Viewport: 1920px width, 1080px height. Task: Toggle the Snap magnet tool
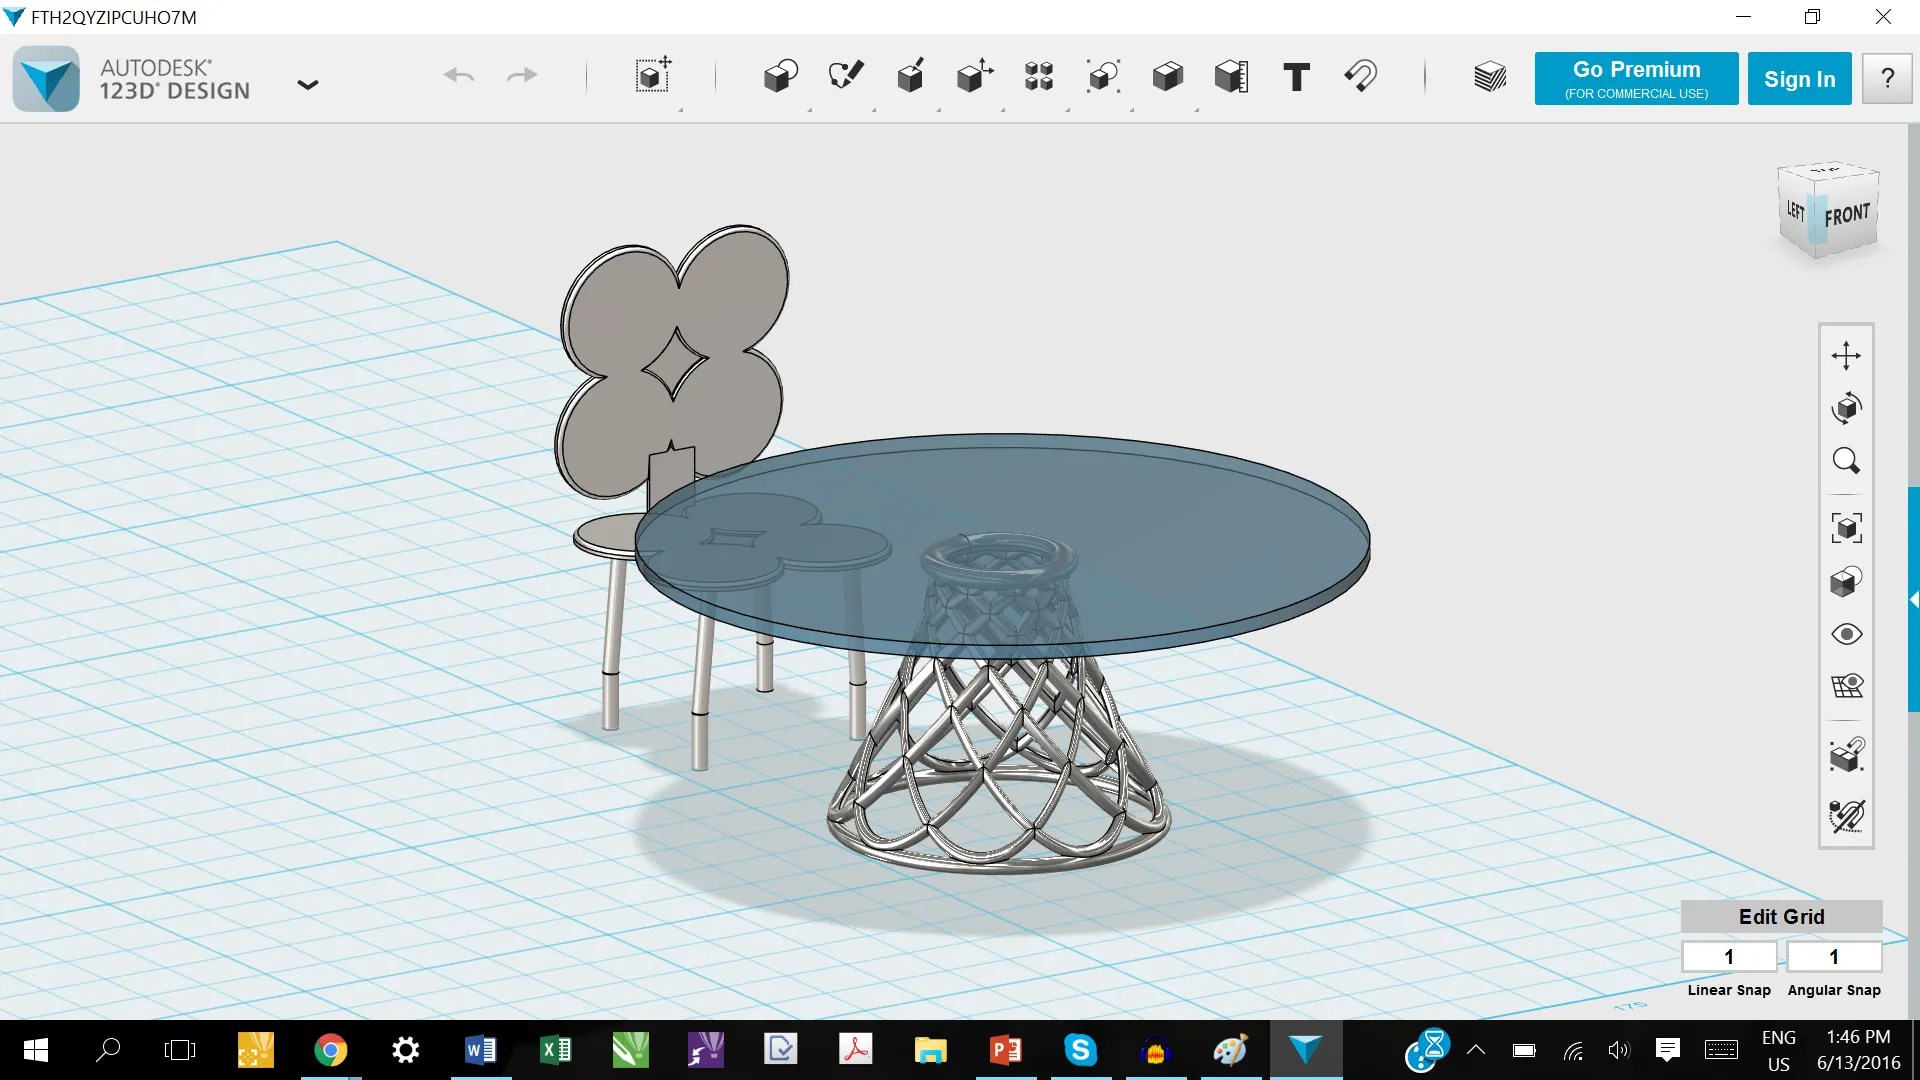tap(1360, 76)
